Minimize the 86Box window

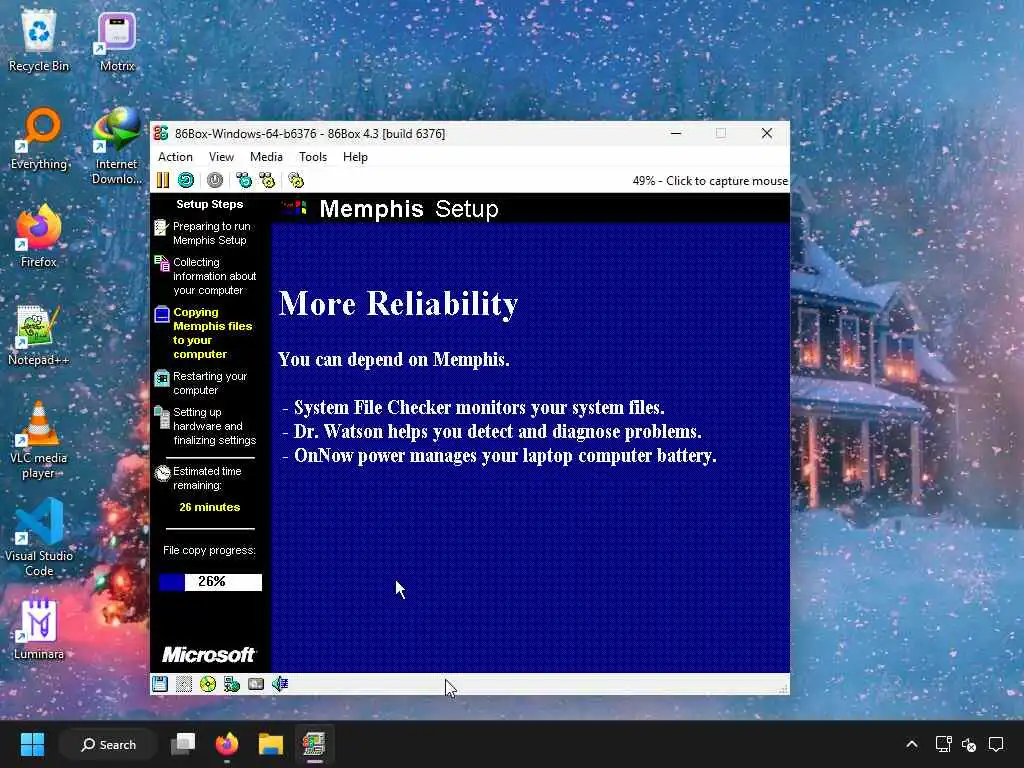(677, 133)
